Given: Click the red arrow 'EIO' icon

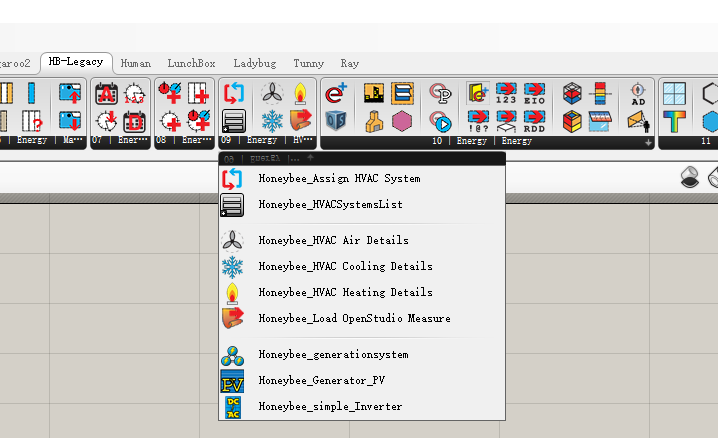Looking at the screenshot, I should pos(534,94).
